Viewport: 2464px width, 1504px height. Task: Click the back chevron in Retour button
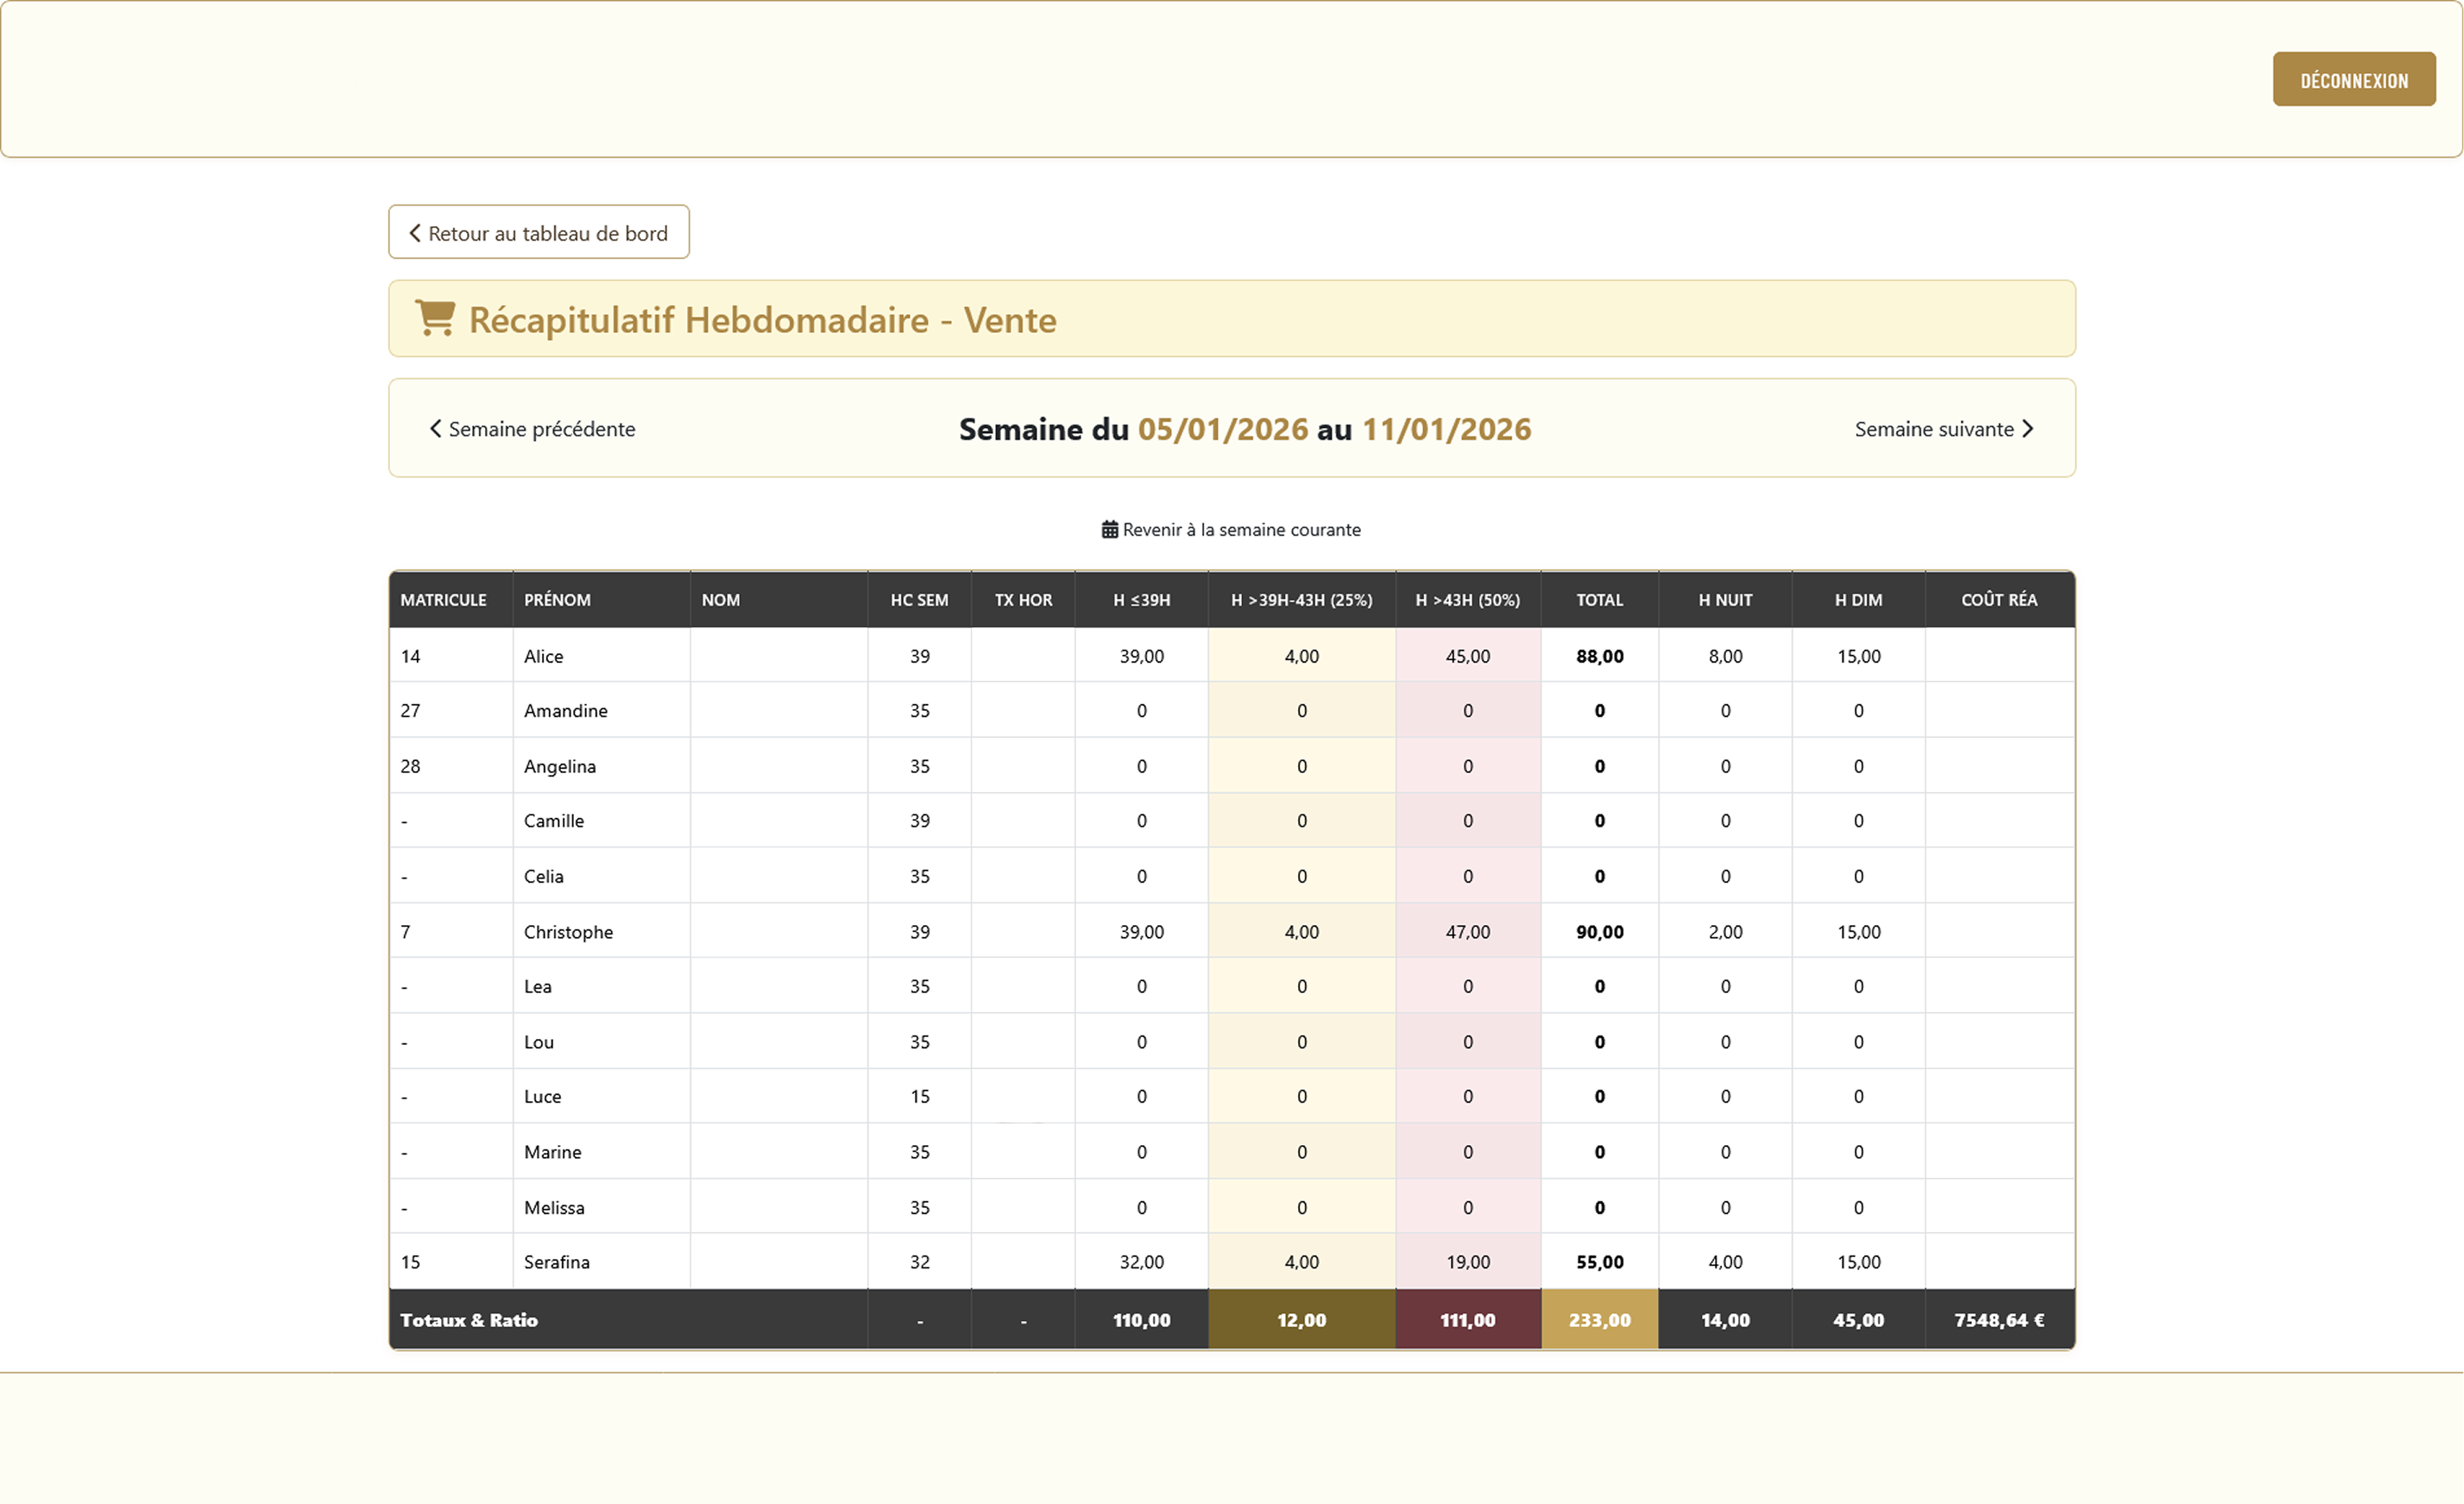(x=414, y=233)
